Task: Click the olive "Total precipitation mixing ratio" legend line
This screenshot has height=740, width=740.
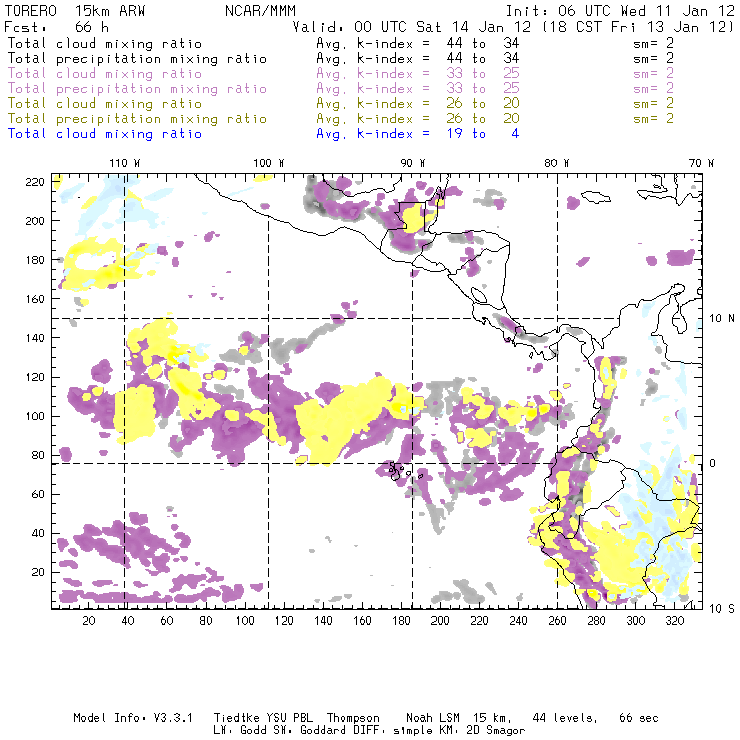Action: pyautogui.click(x=137, y=118)
